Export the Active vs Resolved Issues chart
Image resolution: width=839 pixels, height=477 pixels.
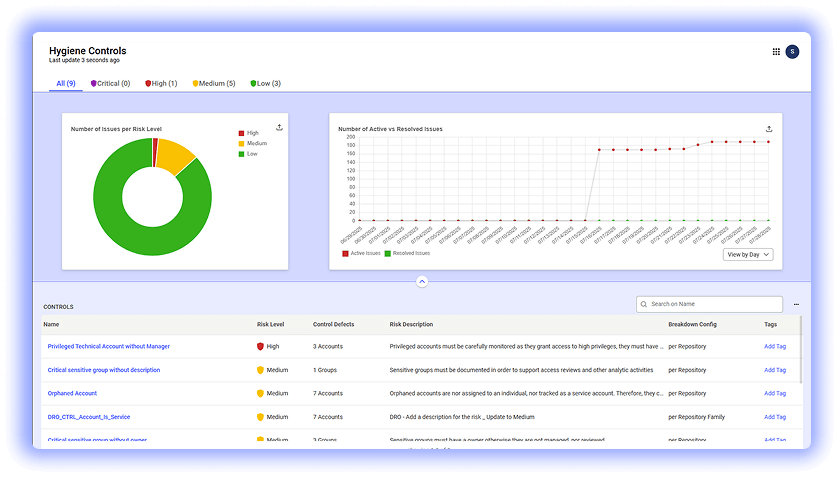tap(769, 128)
